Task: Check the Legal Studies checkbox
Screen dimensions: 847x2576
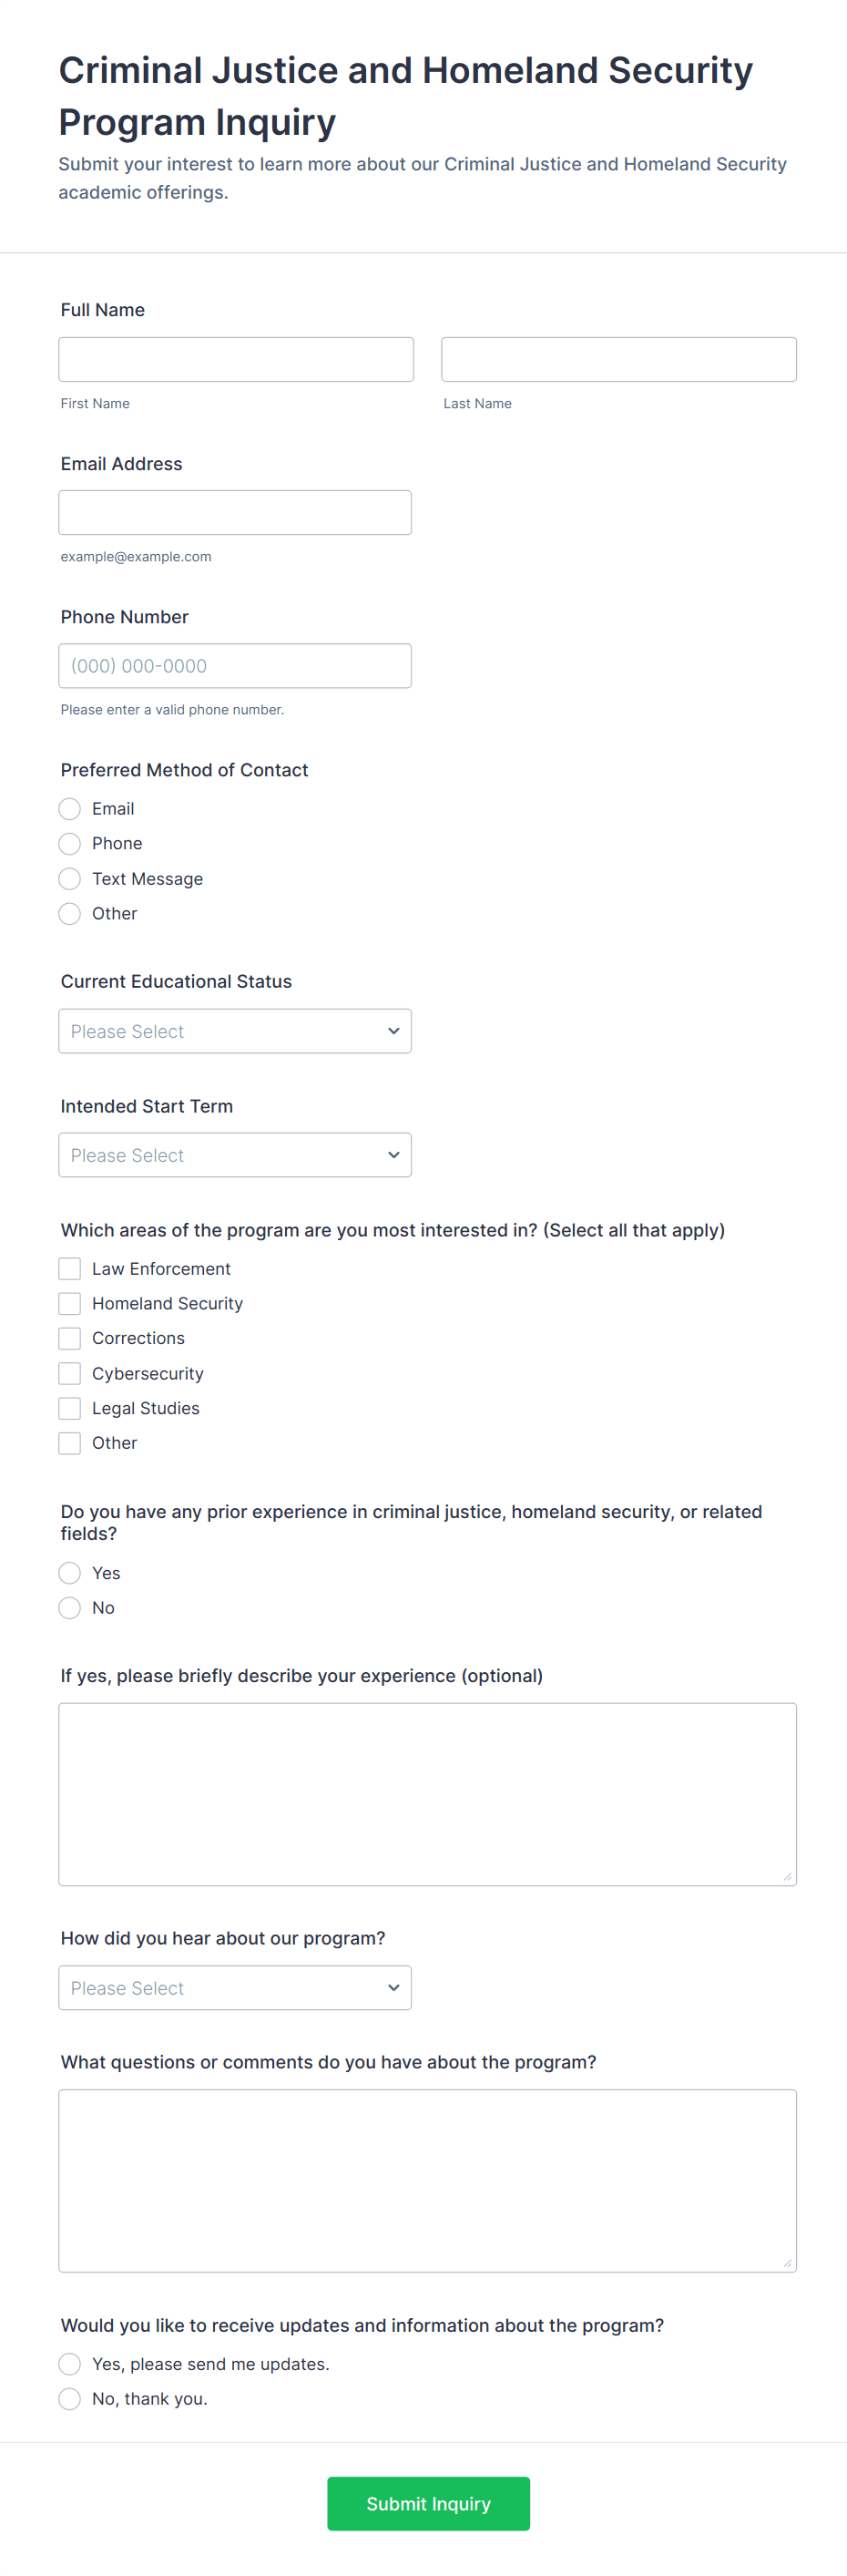Action: 70,1408
